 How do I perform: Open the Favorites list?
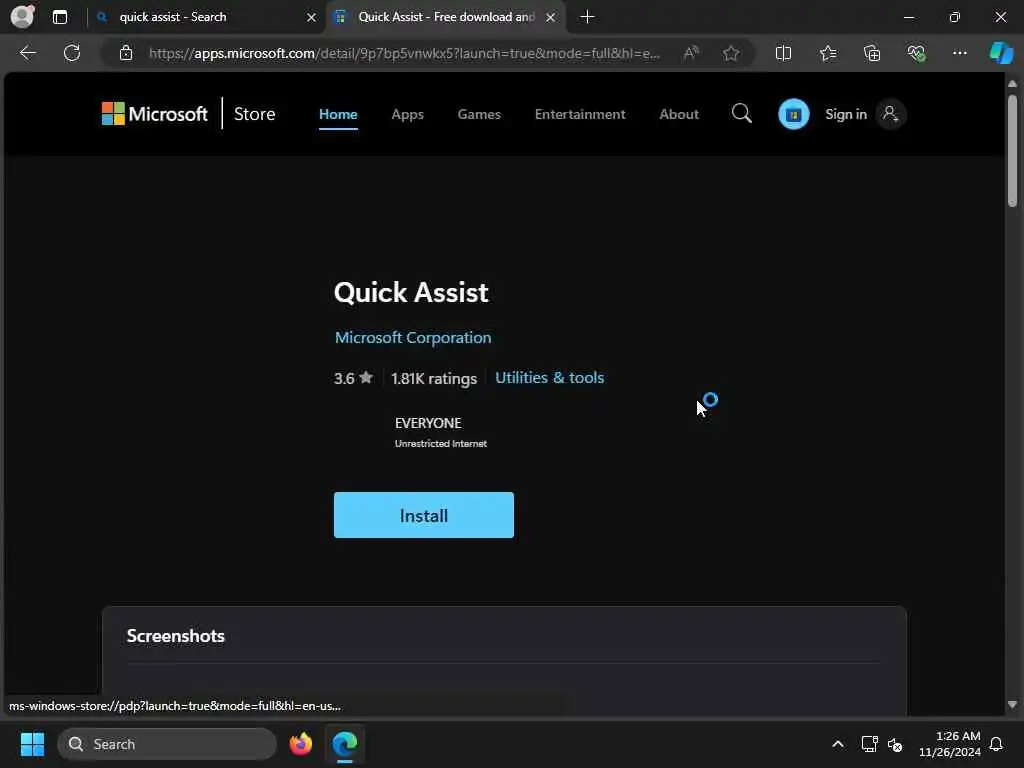(x=827, y=53)
